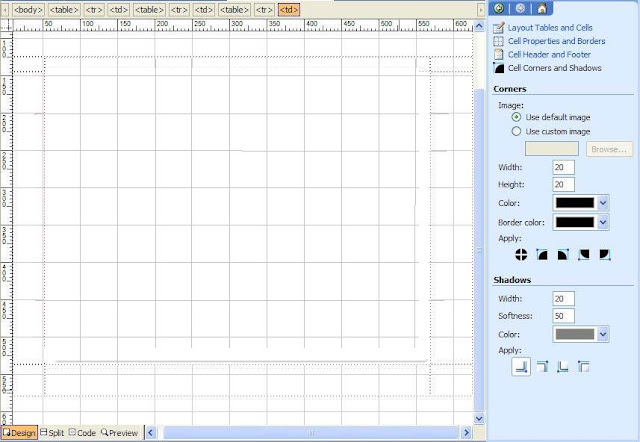Select the Use default image option
Screen dimensions: 640x442
point(516,117)
